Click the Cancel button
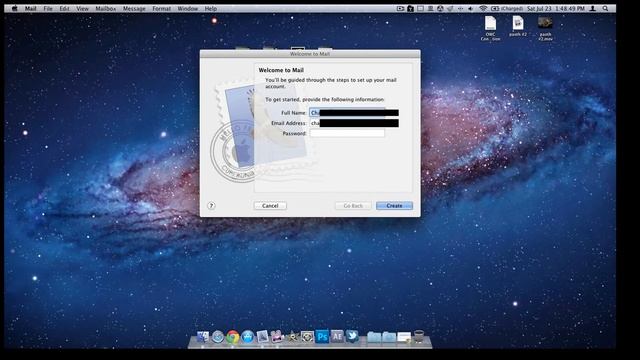The image size is (640, 360). tap(270, 206)
